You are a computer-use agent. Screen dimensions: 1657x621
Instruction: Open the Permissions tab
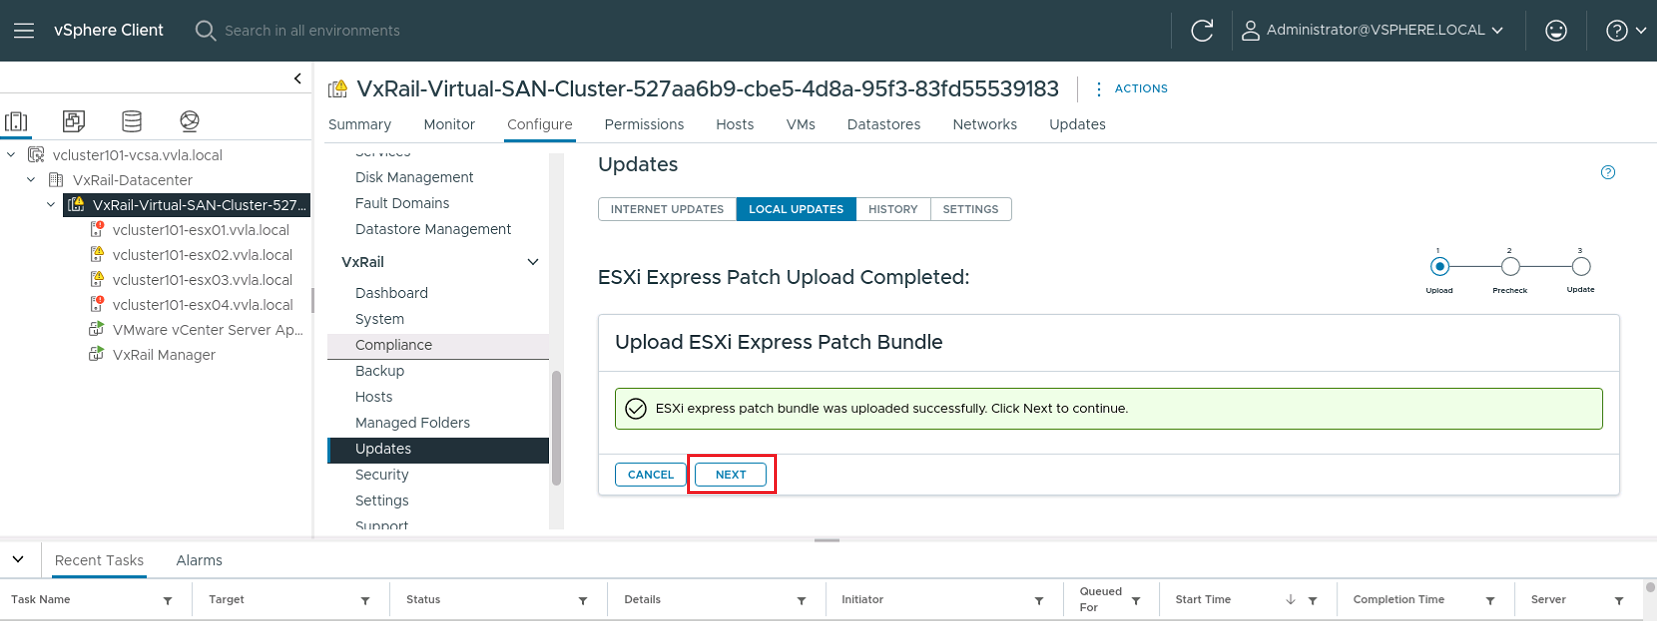(644, 125)
